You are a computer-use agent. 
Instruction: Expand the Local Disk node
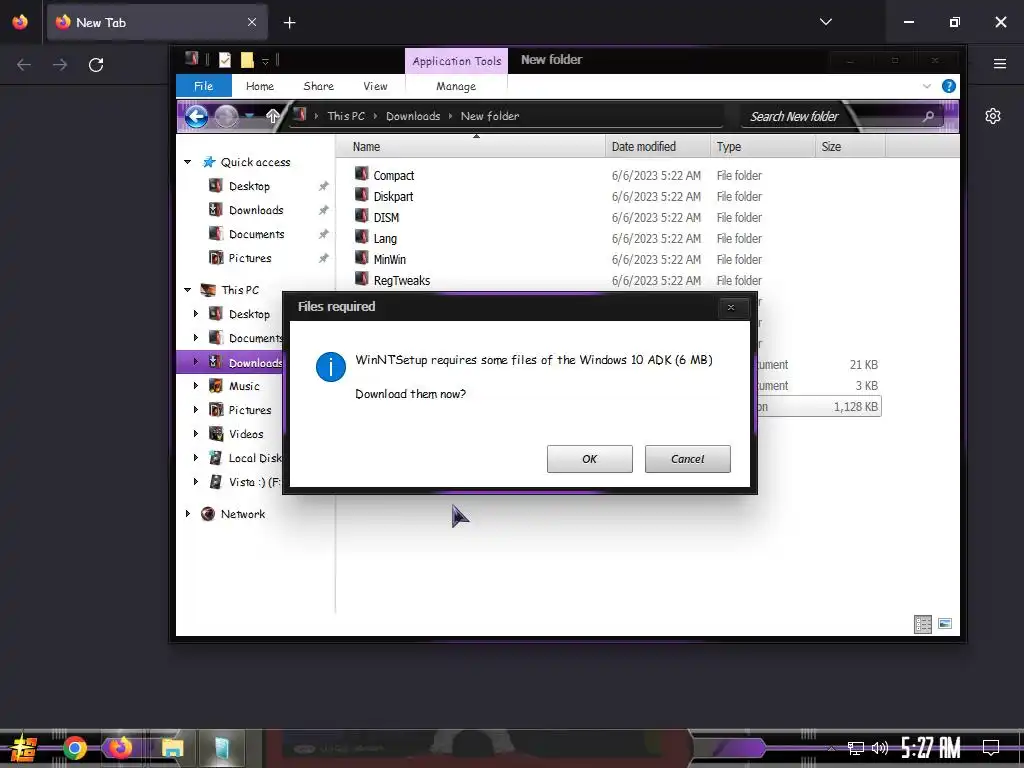pos(196,458)
